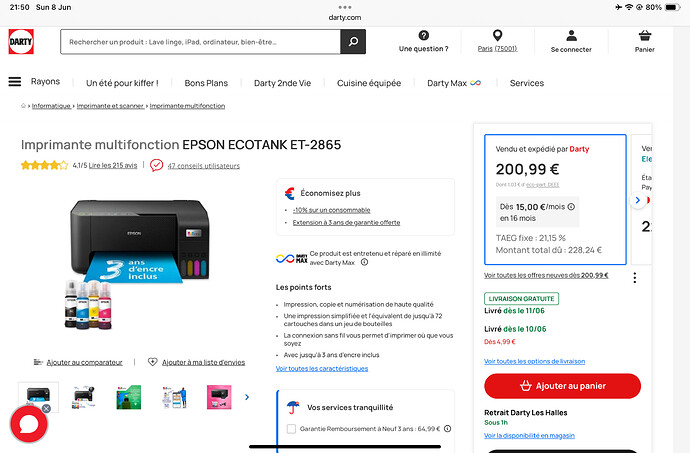The width and height of the screenshot is (690, 453).
Task: Click the wishlist heart icon
Action: pos(153,361)
